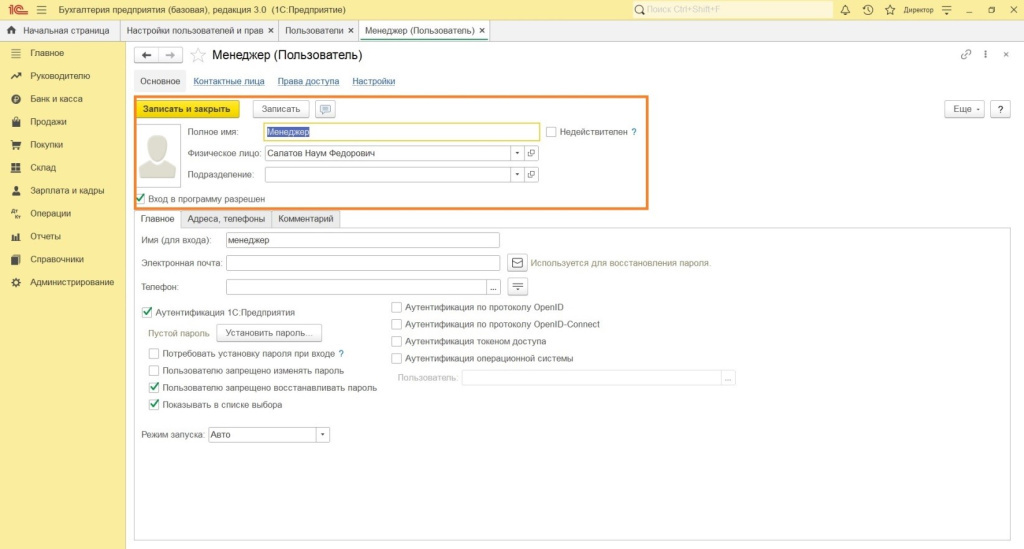This screenshot has width=1024, height=549.
Task: Click the back navigation arrow
Action: [147, 55]
